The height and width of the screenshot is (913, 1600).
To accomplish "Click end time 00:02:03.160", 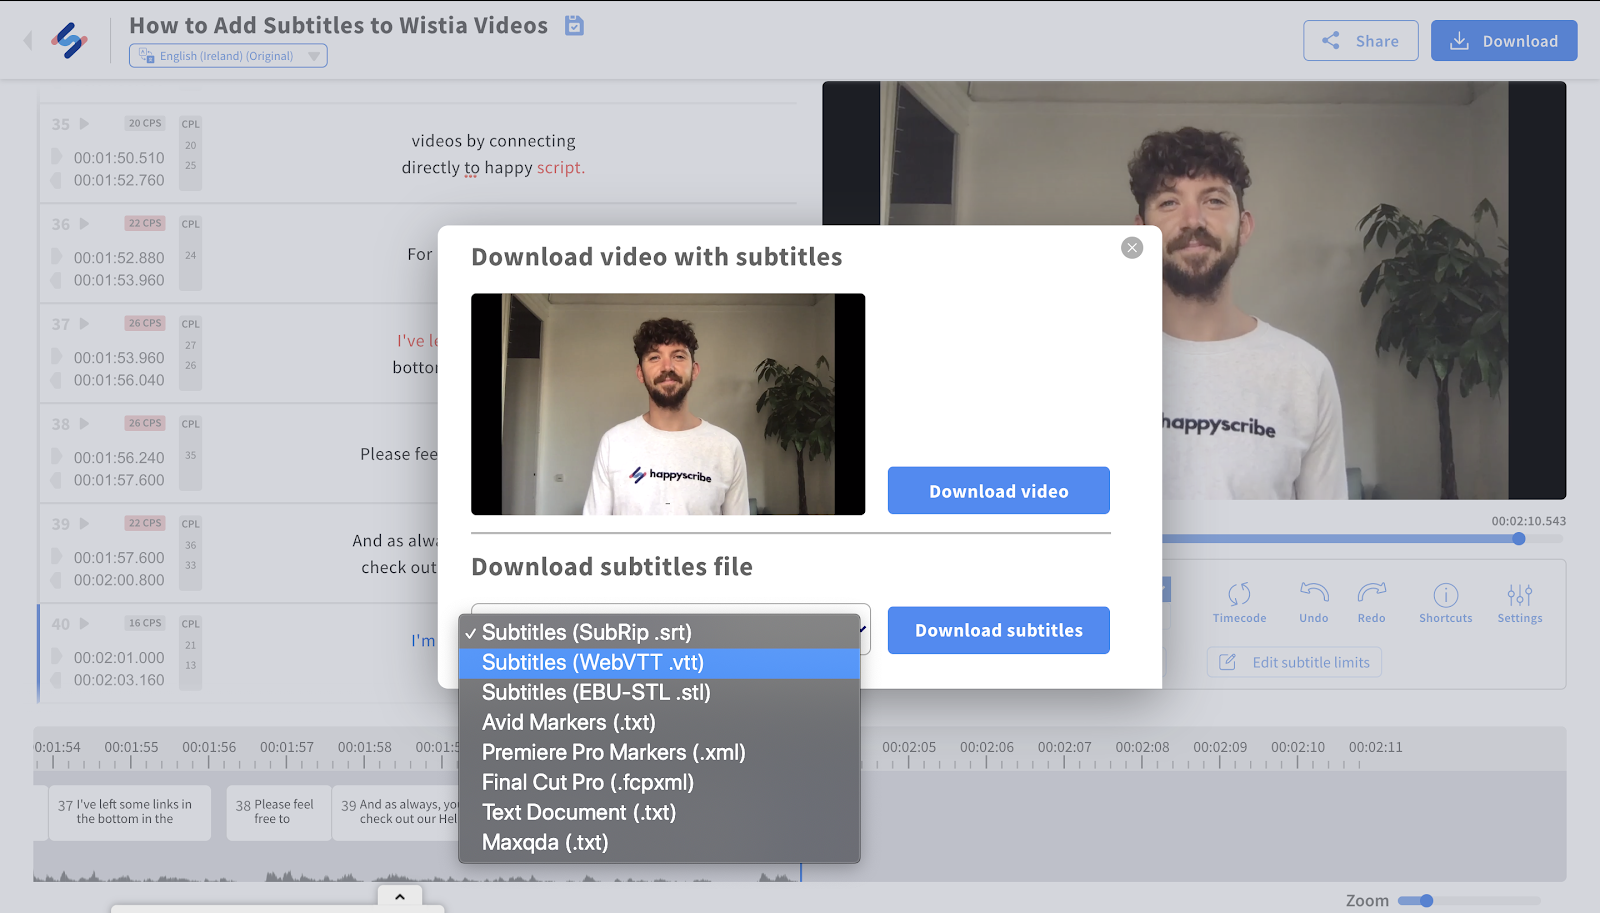I will (119, 680).
